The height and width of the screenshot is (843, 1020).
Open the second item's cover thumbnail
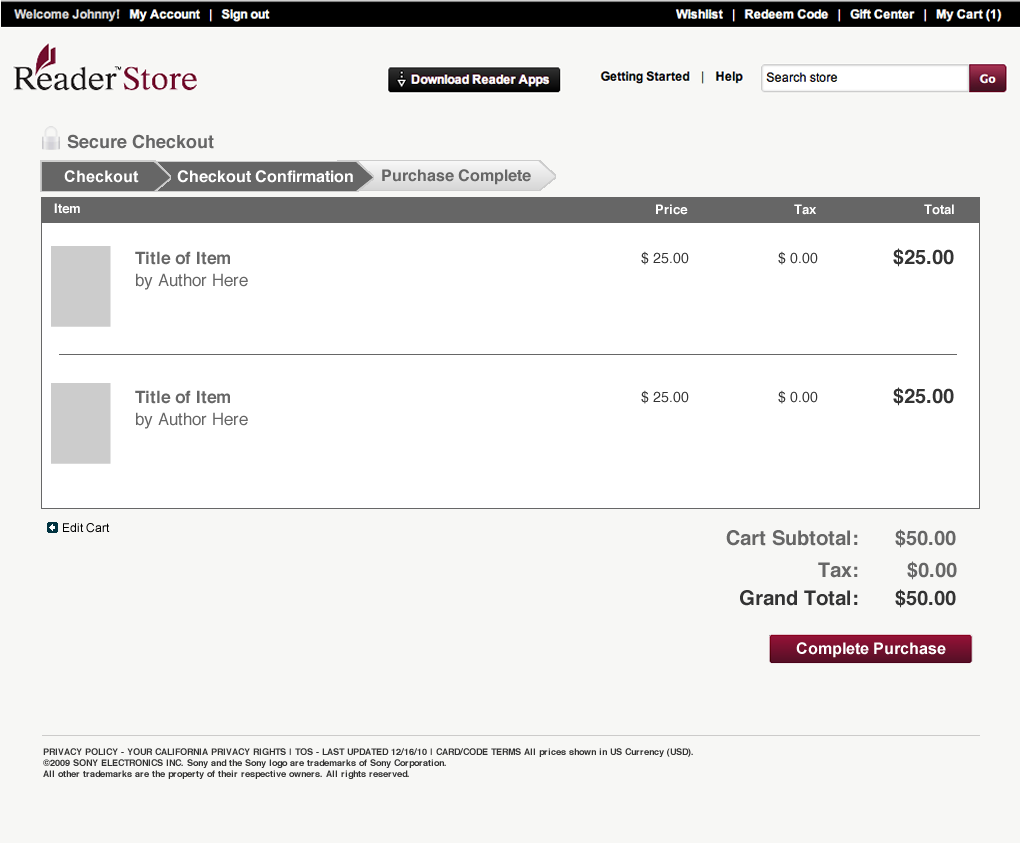click(x=81, y=423)
